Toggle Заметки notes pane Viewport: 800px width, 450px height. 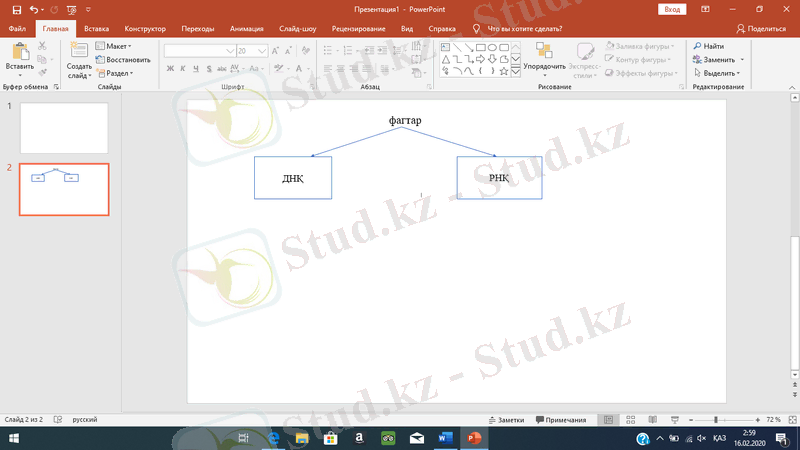[x=506, y=419]
